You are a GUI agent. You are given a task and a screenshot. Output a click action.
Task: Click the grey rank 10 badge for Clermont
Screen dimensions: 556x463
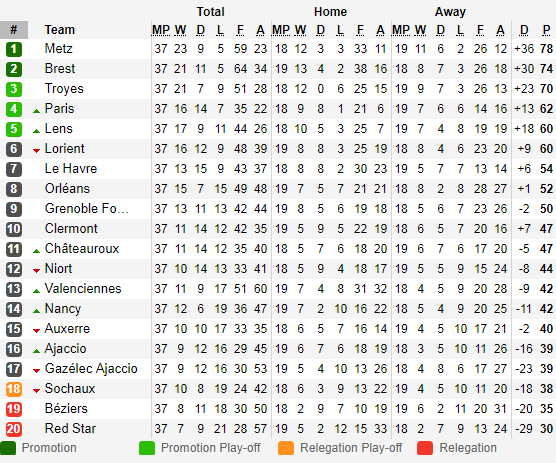point(14,229)
